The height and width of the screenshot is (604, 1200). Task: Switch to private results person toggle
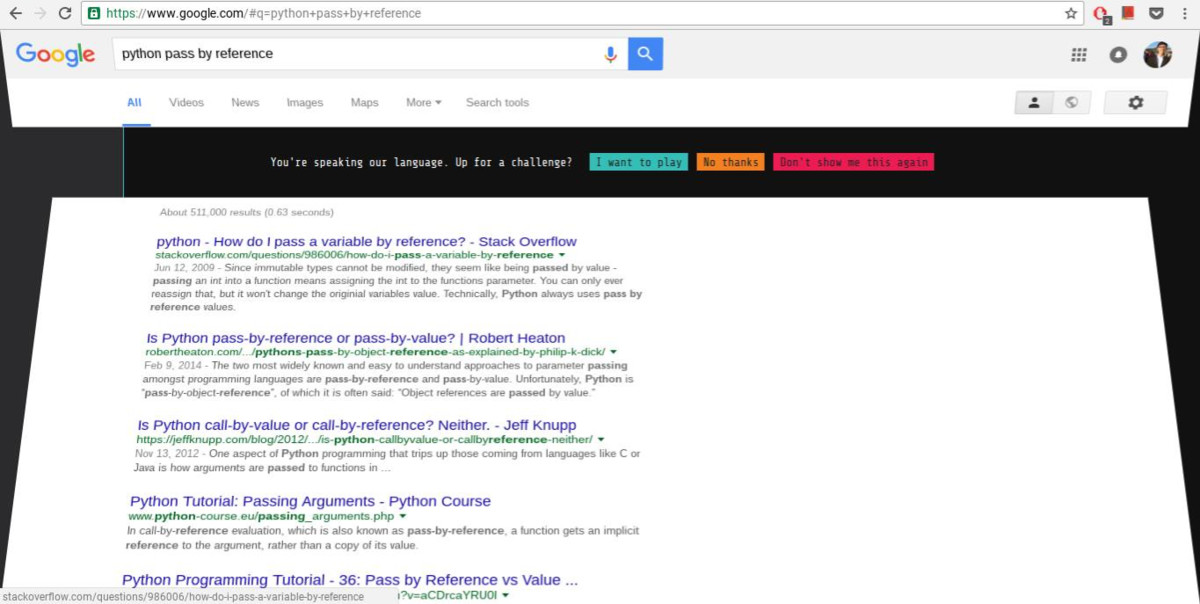1034,102
